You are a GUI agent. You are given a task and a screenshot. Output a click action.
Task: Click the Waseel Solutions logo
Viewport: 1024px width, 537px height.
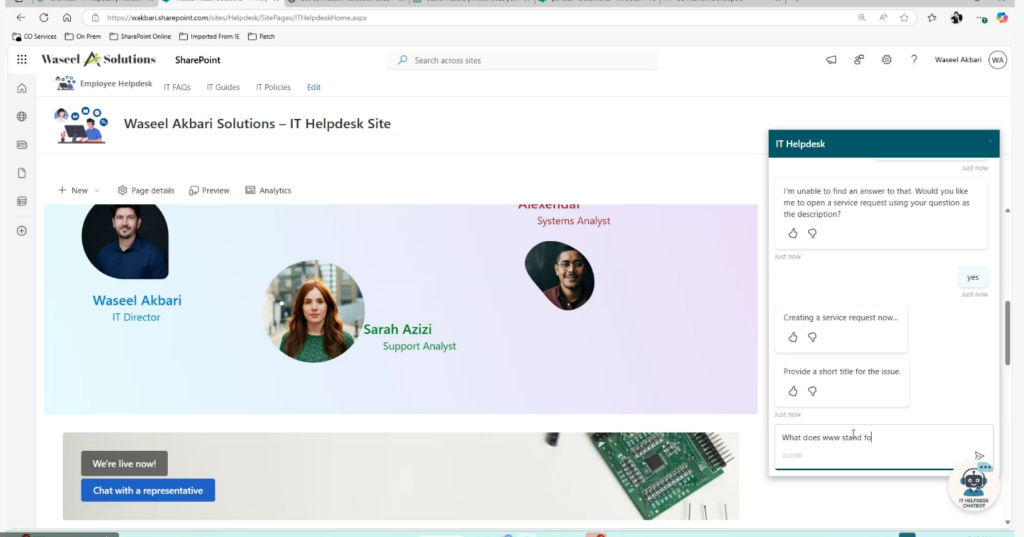point(99,59)
